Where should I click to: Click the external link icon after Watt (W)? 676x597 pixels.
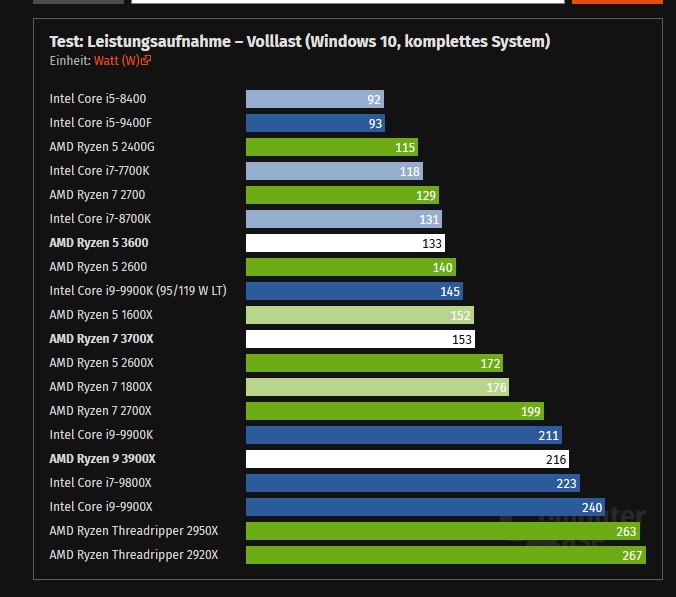pyautogui.click(x=146, y=60)
